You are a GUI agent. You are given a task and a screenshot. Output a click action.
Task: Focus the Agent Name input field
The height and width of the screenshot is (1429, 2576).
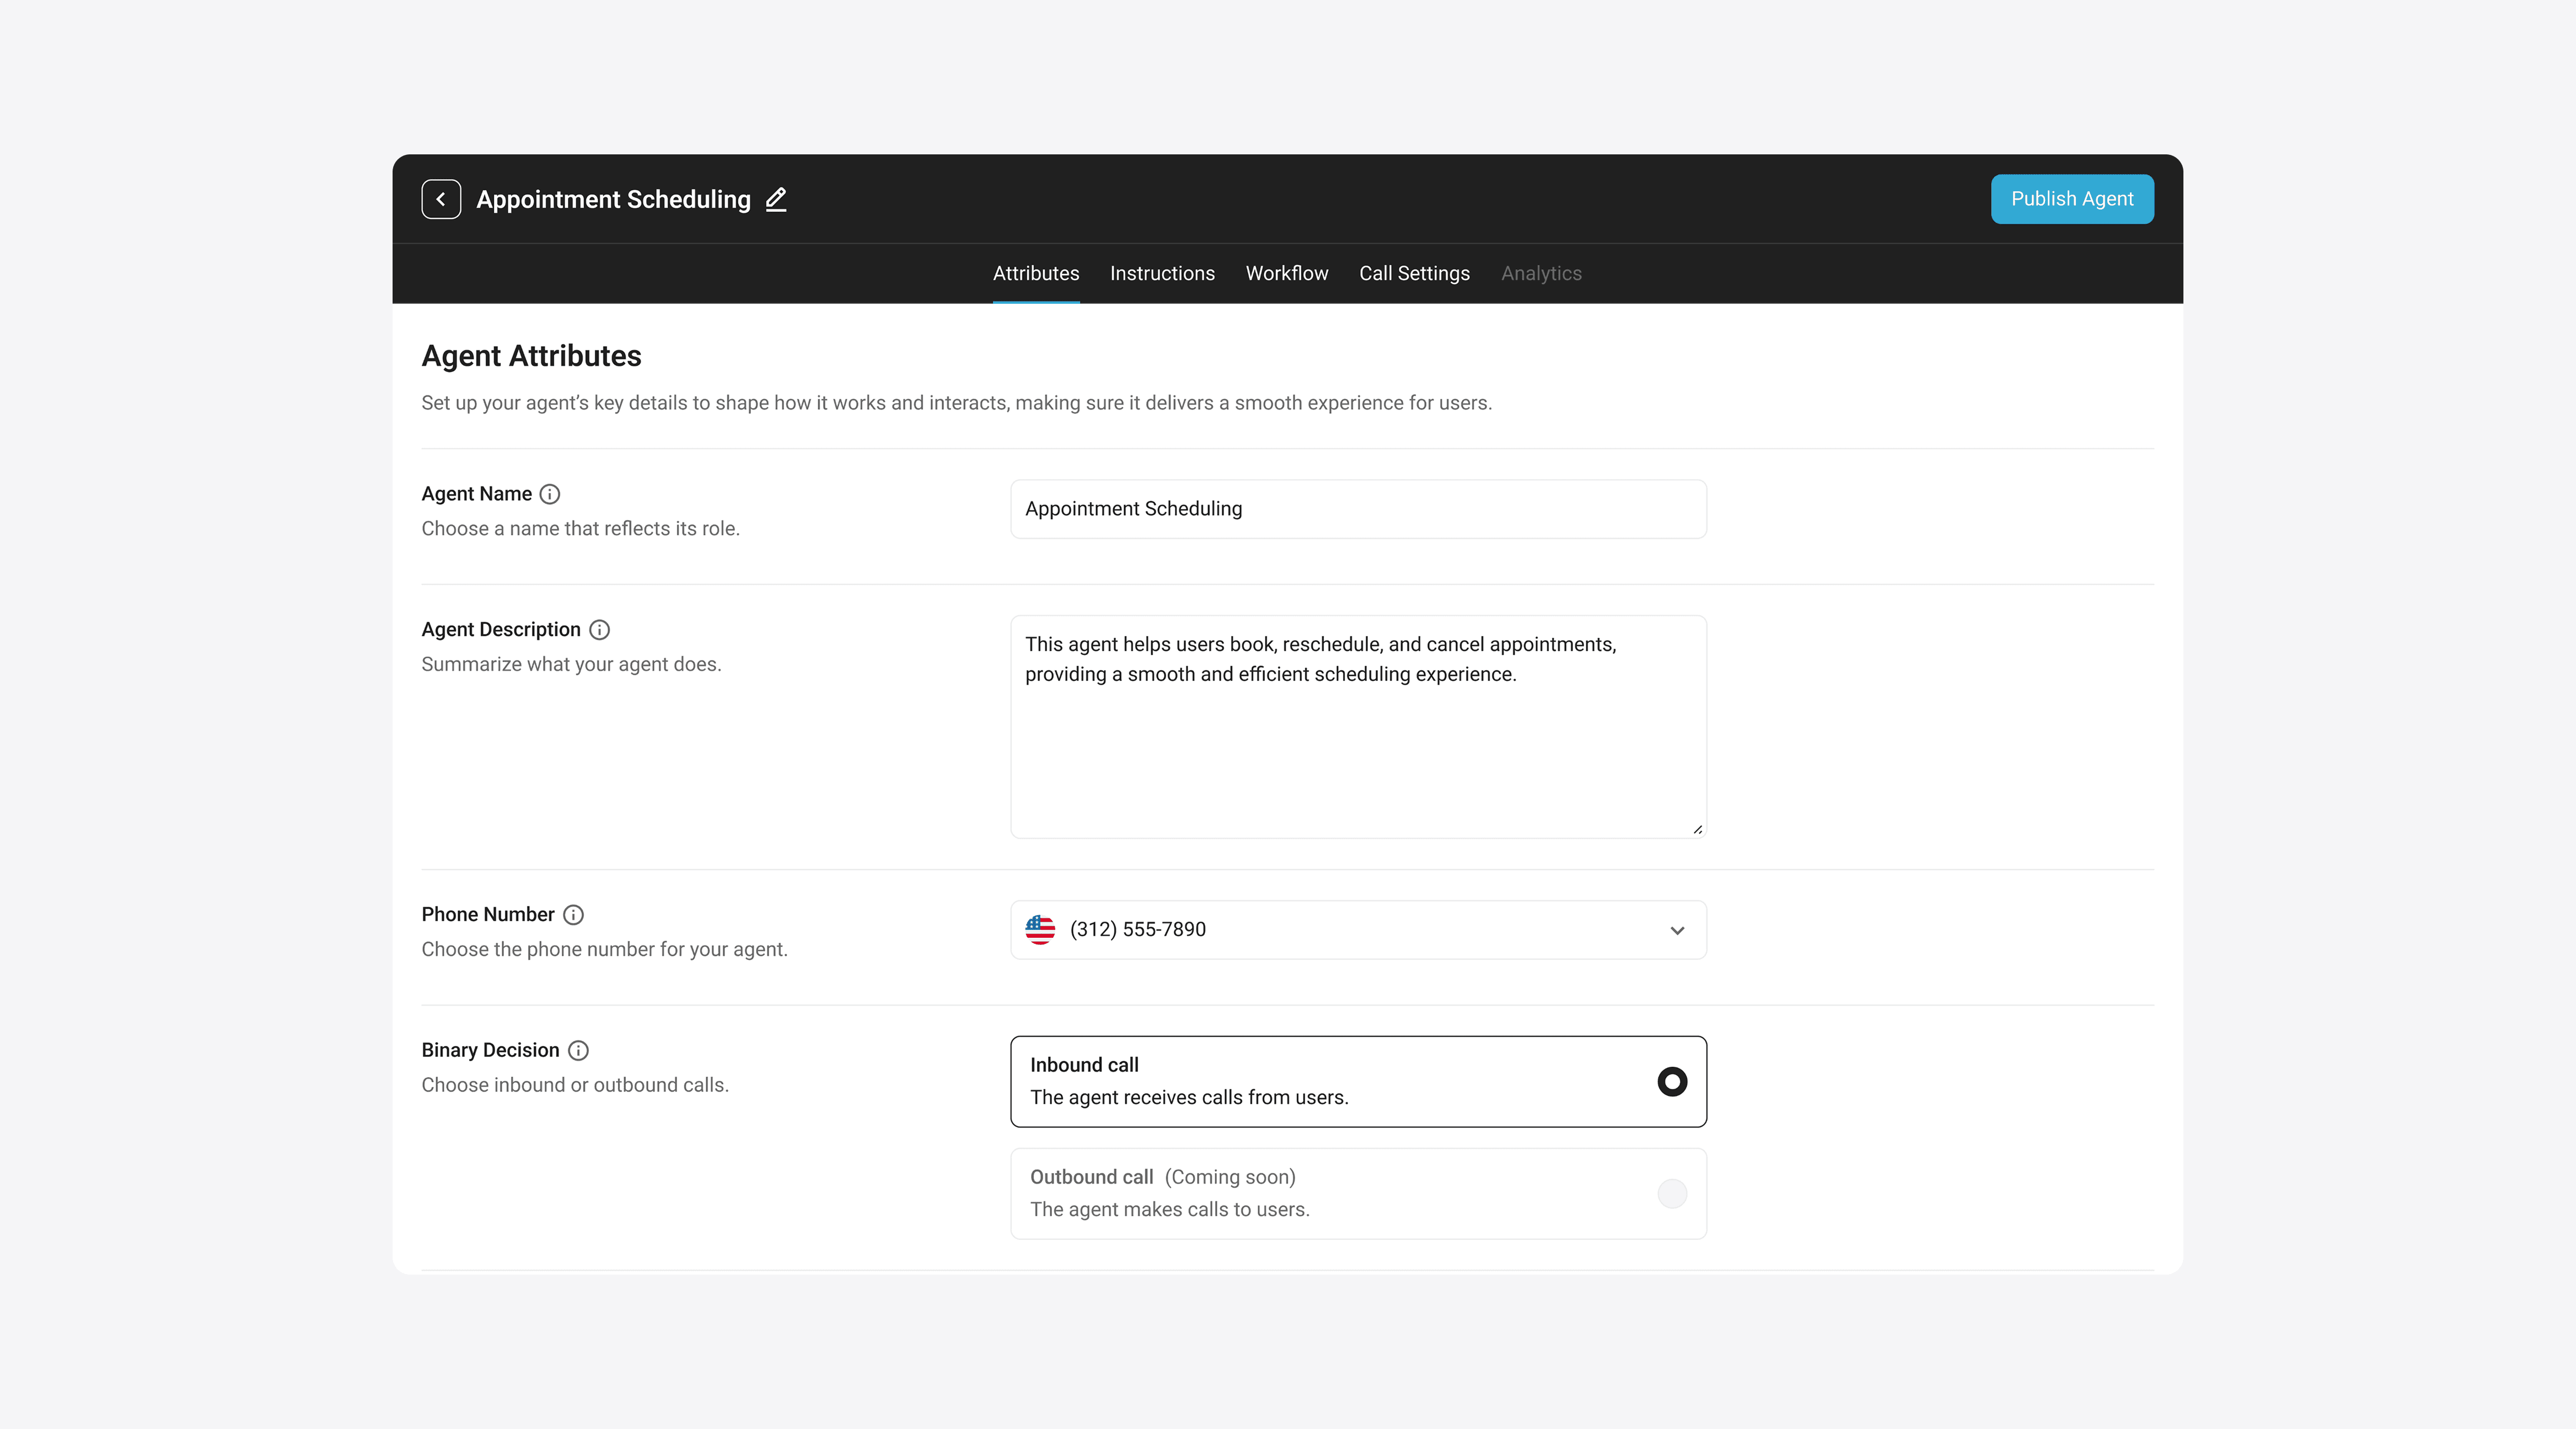[1358, 509]
